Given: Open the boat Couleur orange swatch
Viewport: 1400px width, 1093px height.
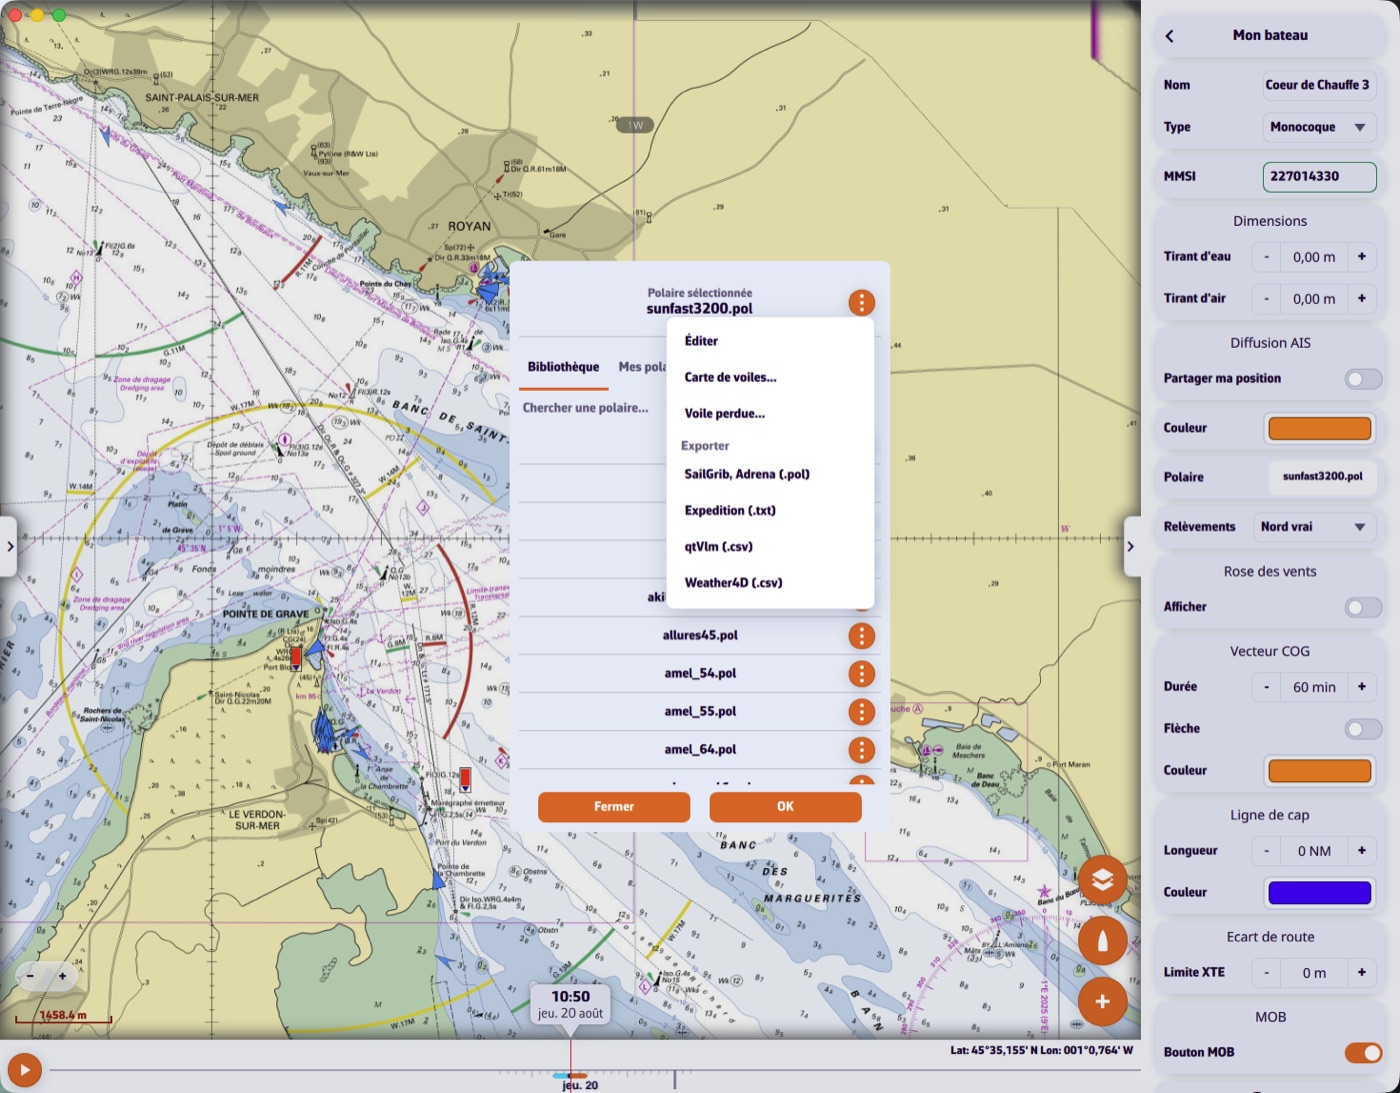Looking at the screenshot, I should tap(1319, 428).
